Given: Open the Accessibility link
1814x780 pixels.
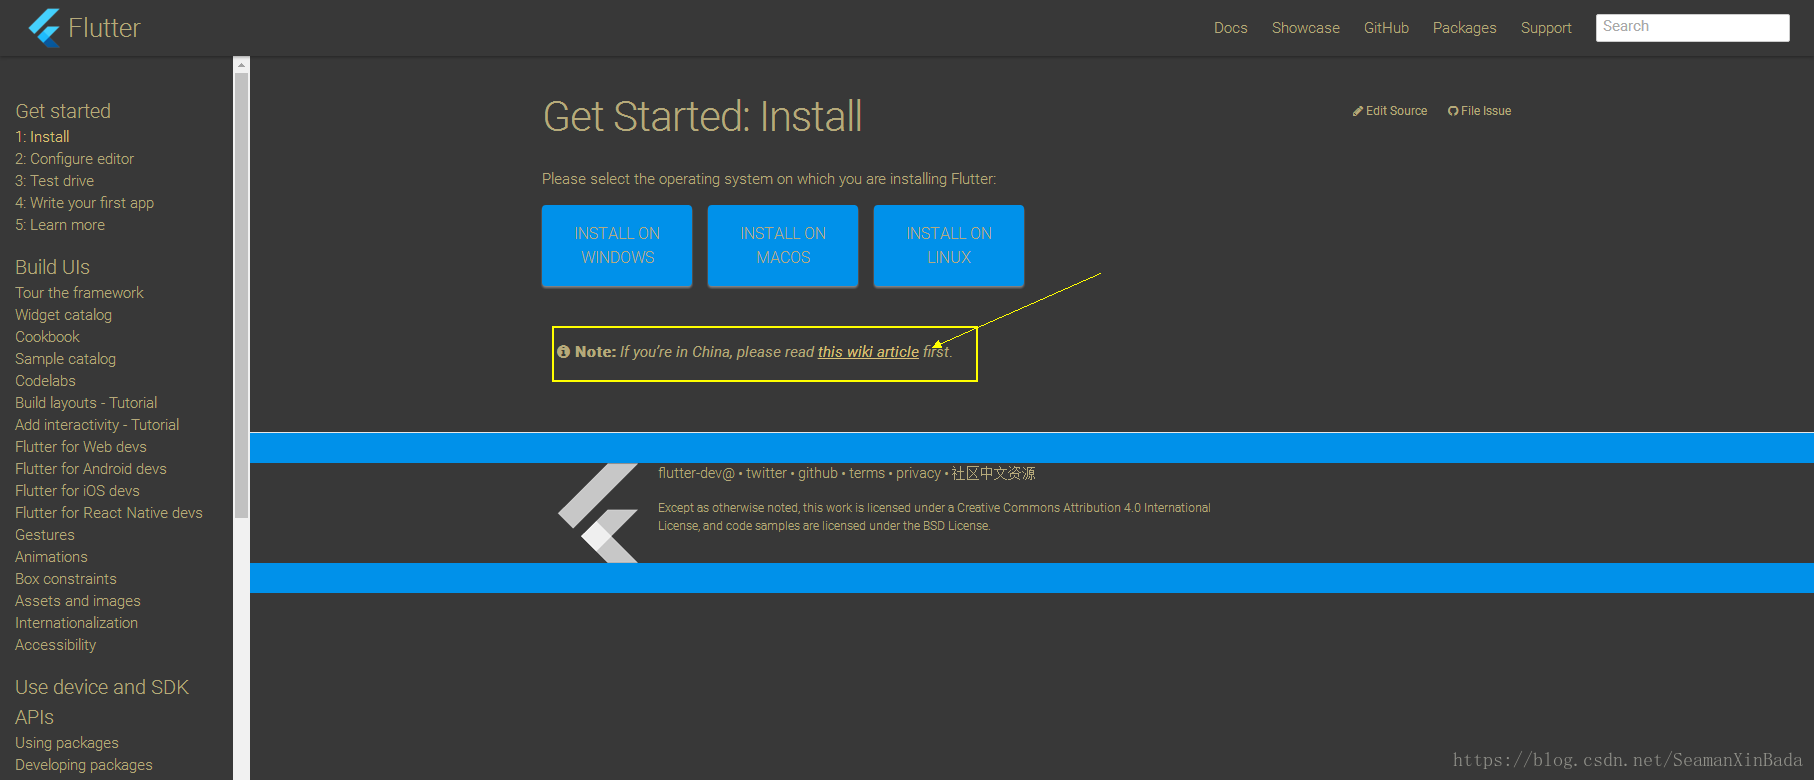Looking at the screenshot, I should pos(55,645).
